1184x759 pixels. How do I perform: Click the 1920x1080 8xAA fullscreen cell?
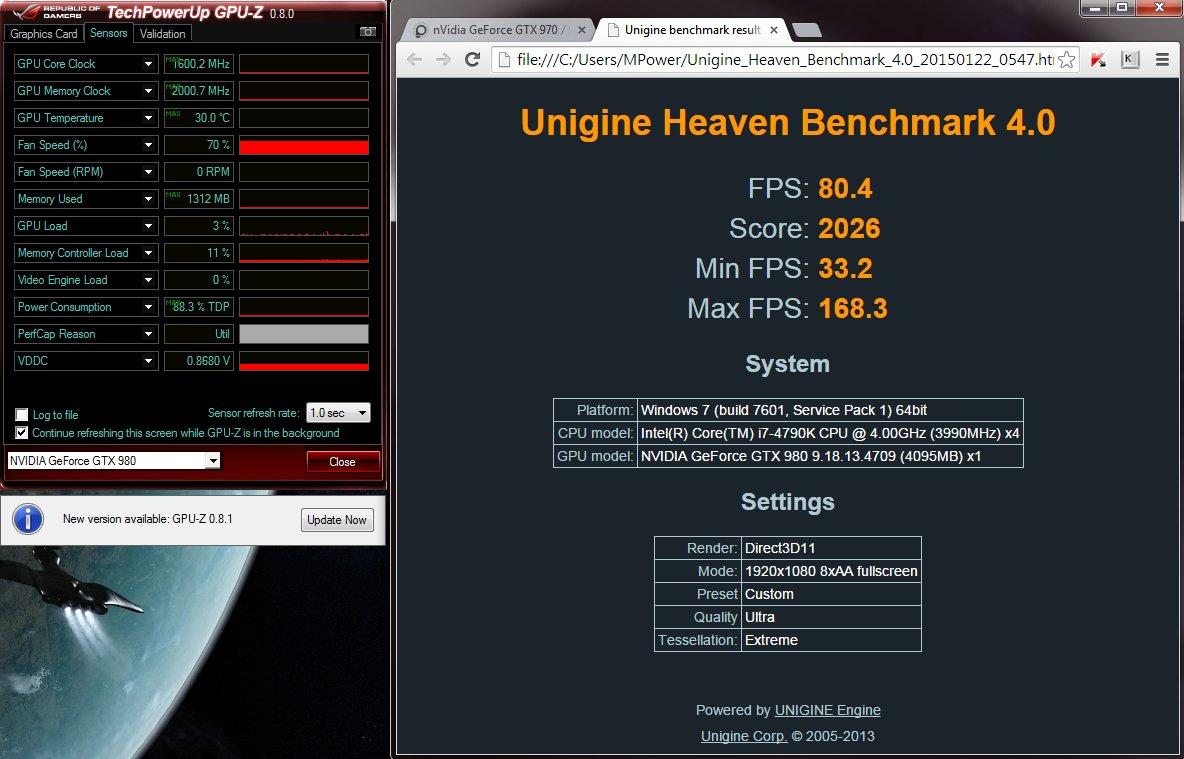coord(831,571)
